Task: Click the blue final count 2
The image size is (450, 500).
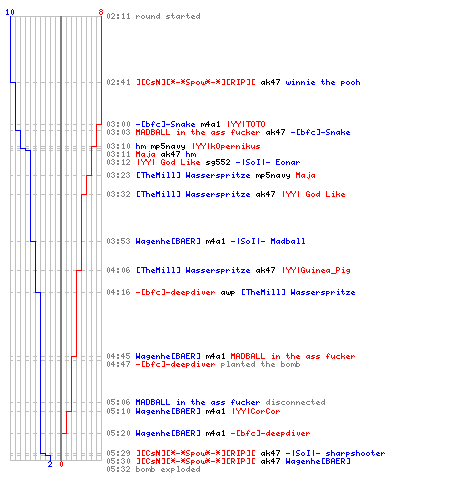Action: 50,464
